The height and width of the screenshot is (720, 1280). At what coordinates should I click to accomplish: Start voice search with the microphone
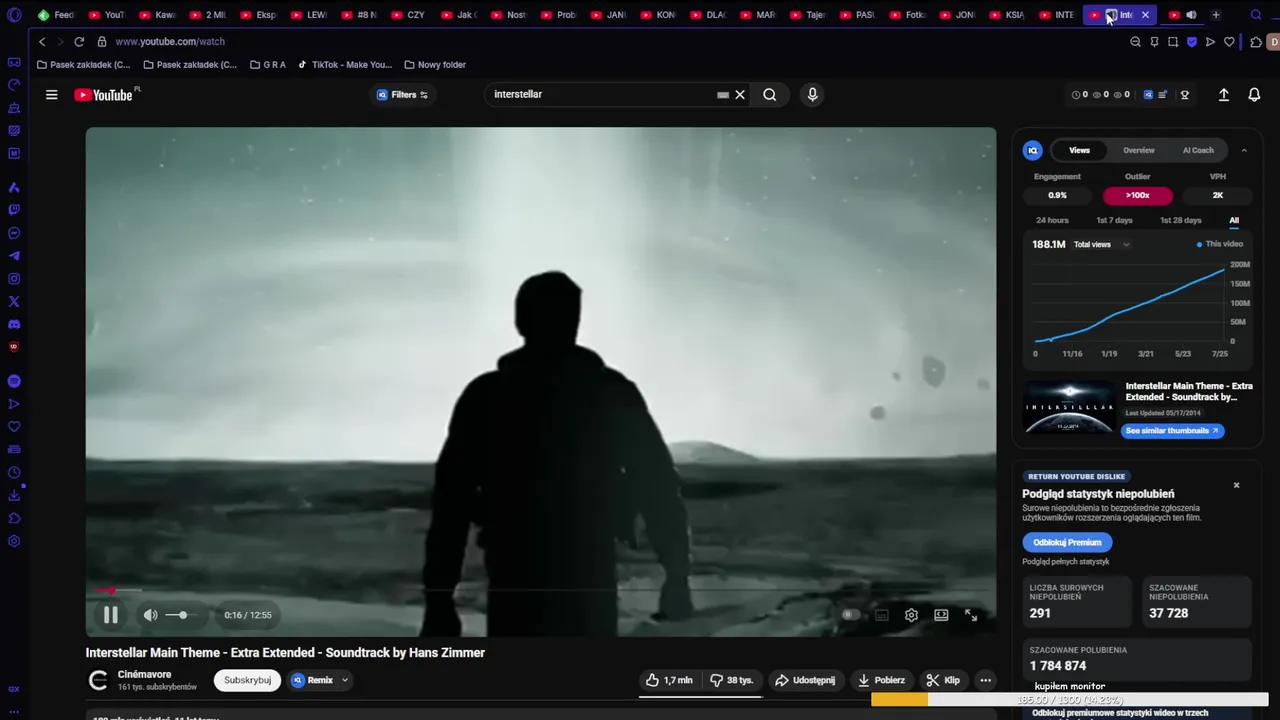point(812,95)
